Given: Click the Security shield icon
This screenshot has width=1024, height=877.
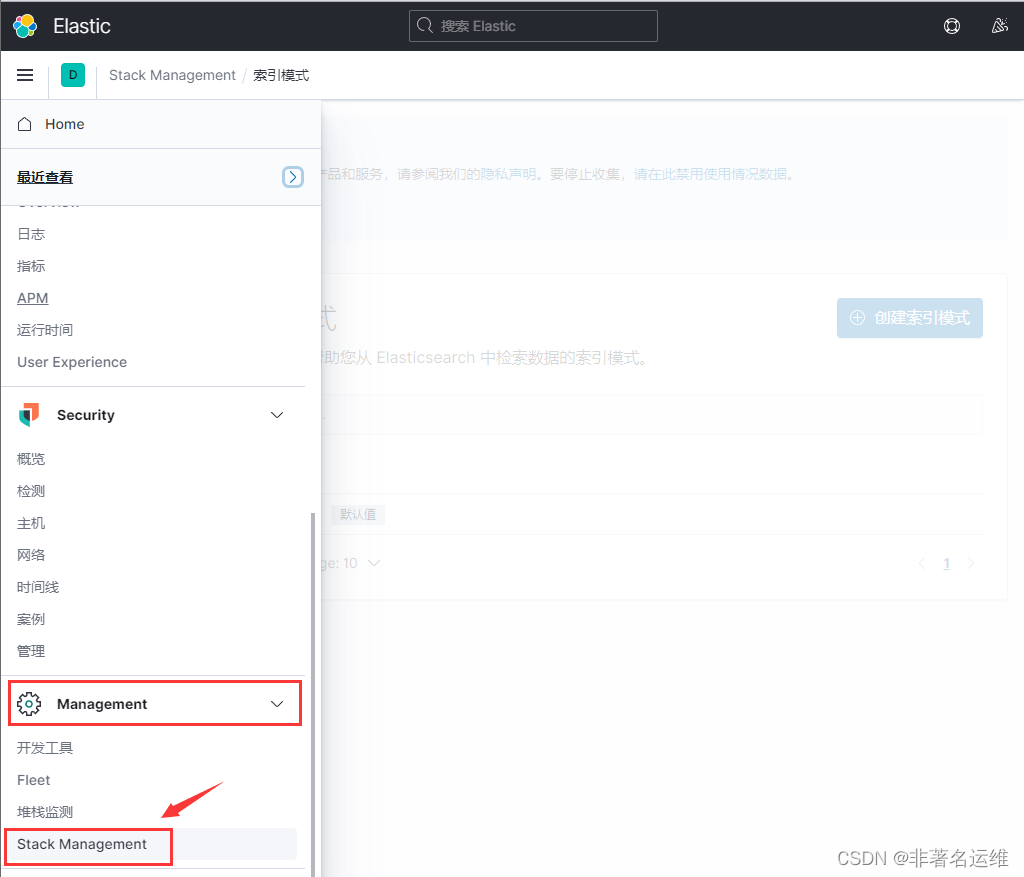Looking at the screenshot, I should coord(29,415).
